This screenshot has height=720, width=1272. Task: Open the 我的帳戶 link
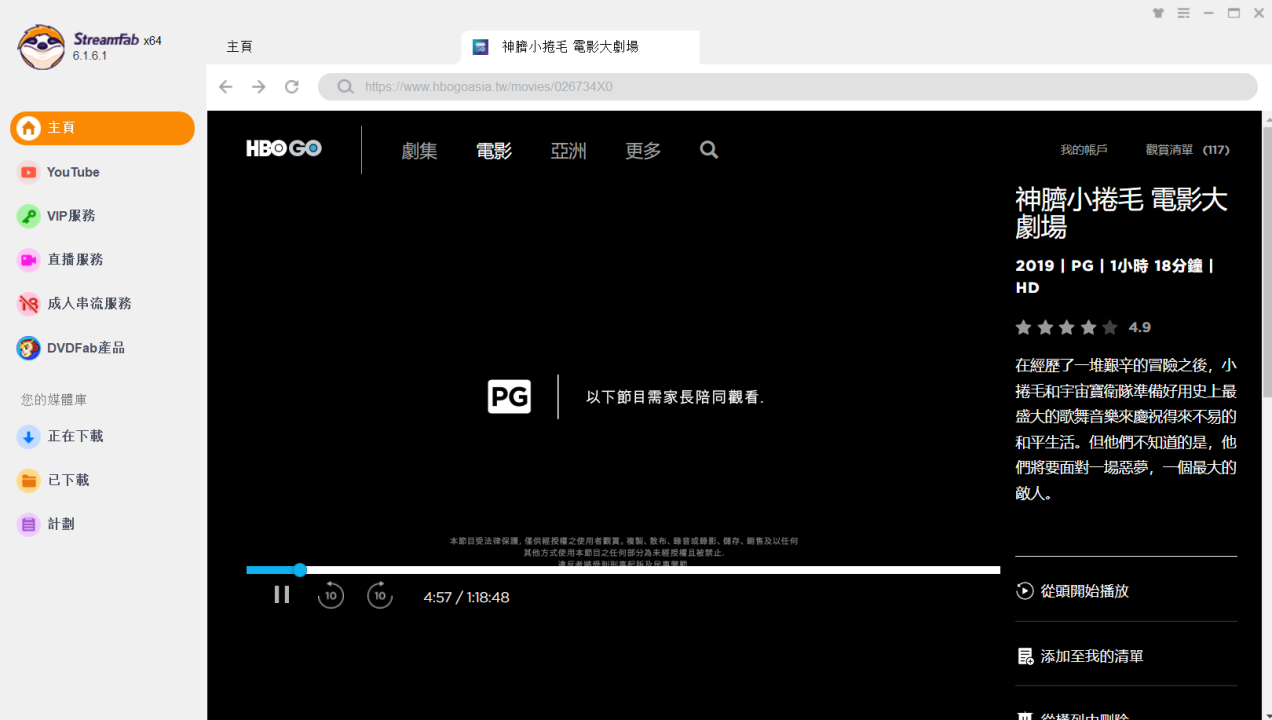coord(1084,150)
